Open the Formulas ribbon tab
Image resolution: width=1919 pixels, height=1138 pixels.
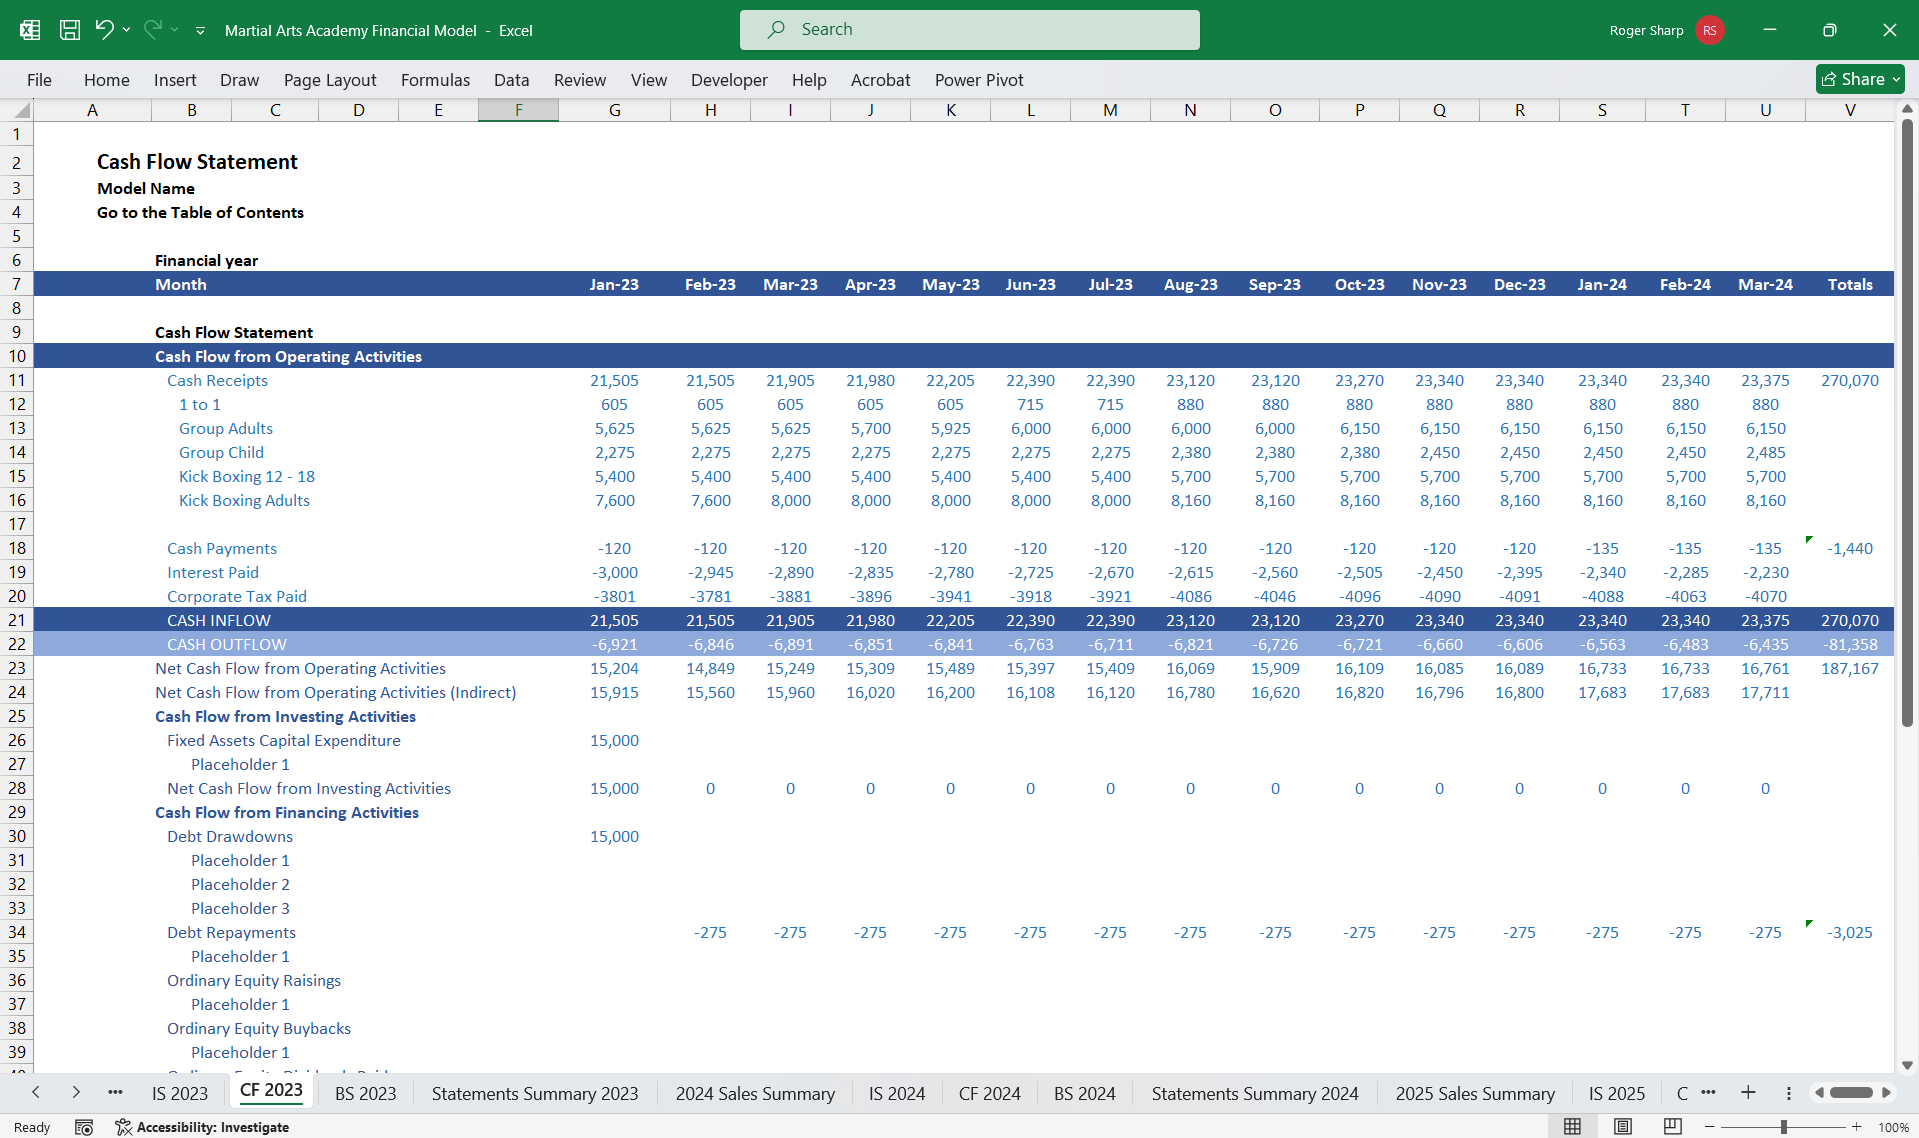435,80
